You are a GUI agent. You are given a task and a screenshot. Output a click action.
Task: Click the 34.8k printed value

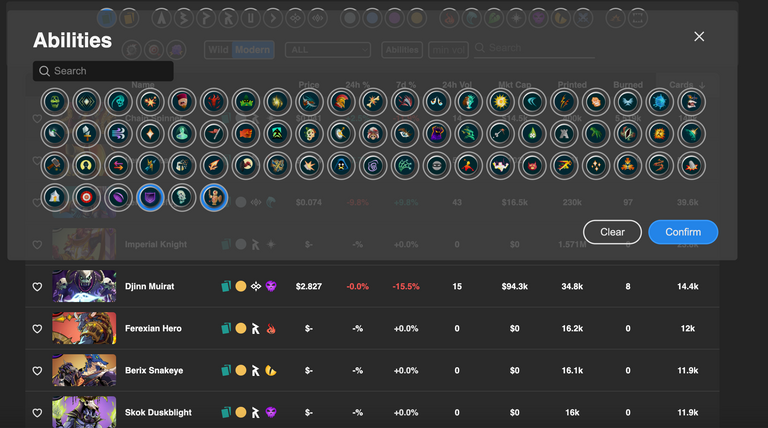572,286
